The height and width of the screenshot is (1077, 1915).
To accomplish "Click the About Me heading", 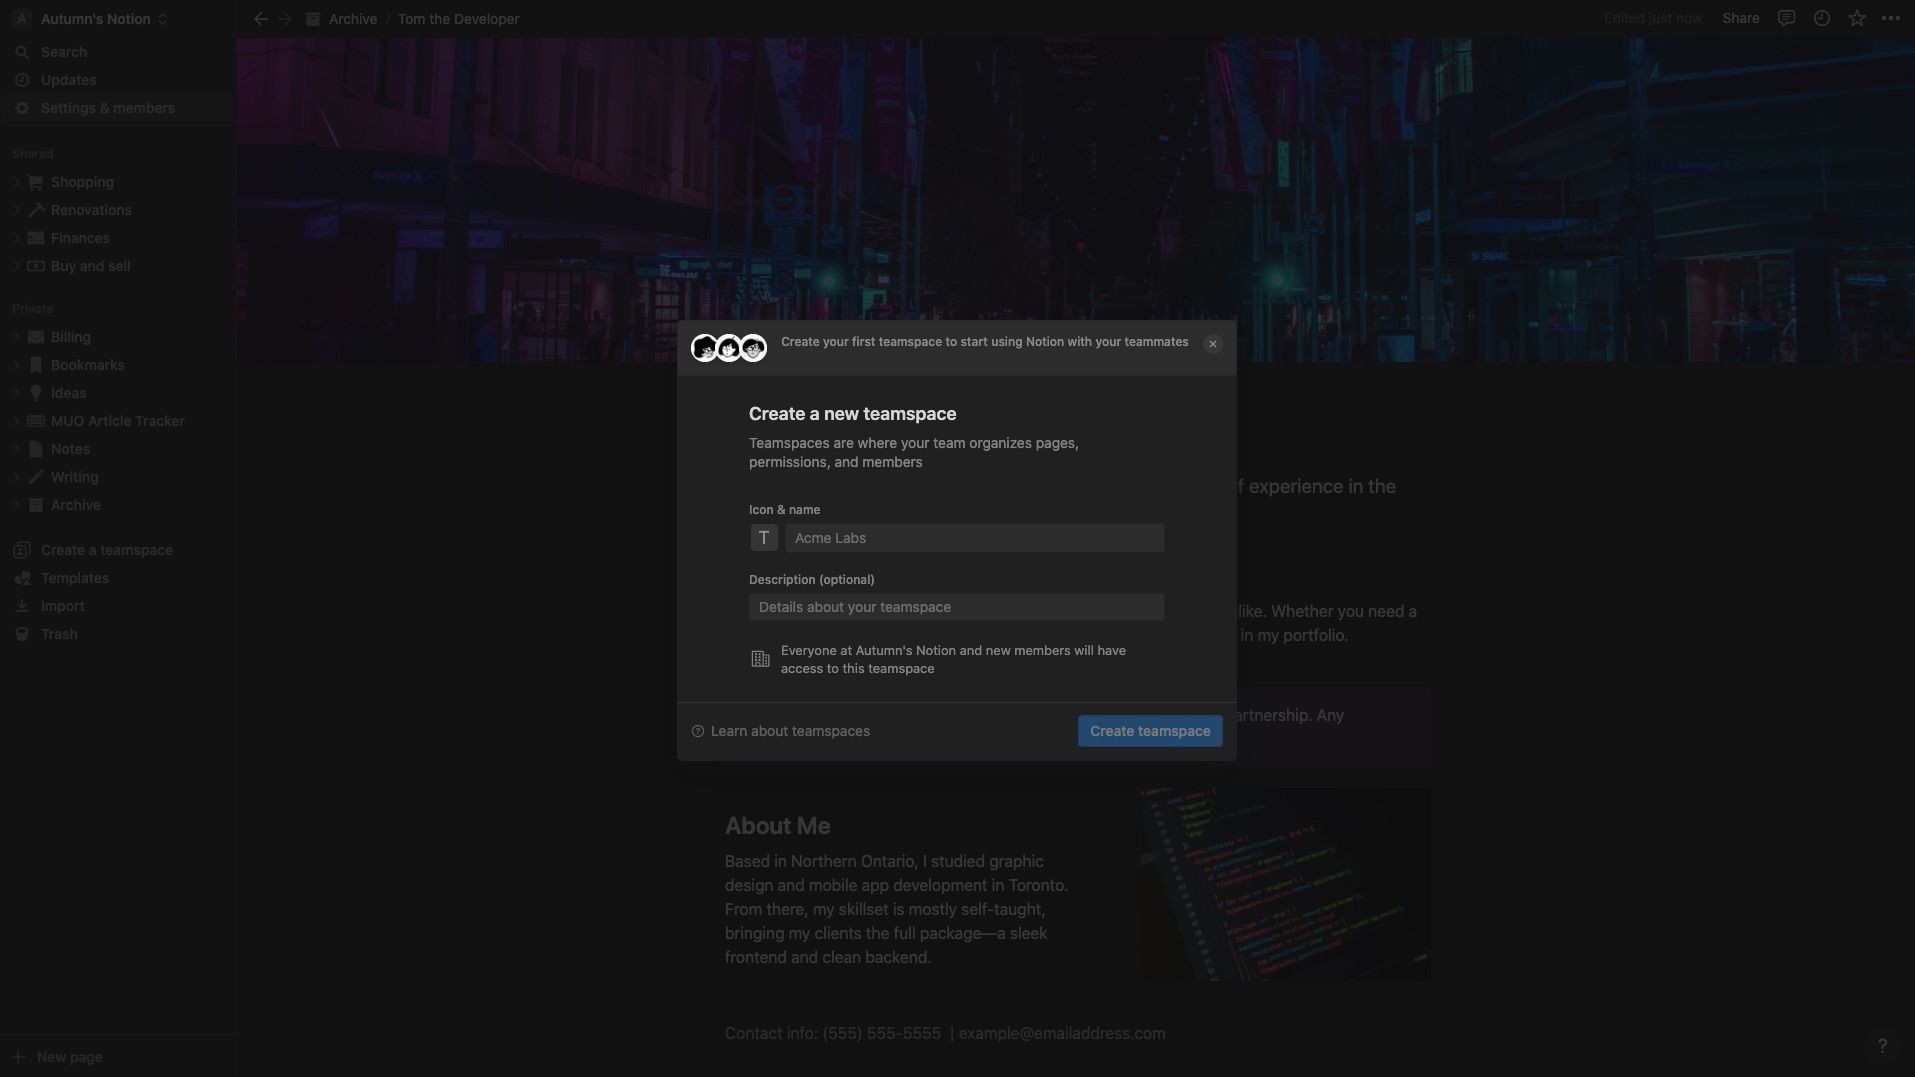I will click(777, 826).
